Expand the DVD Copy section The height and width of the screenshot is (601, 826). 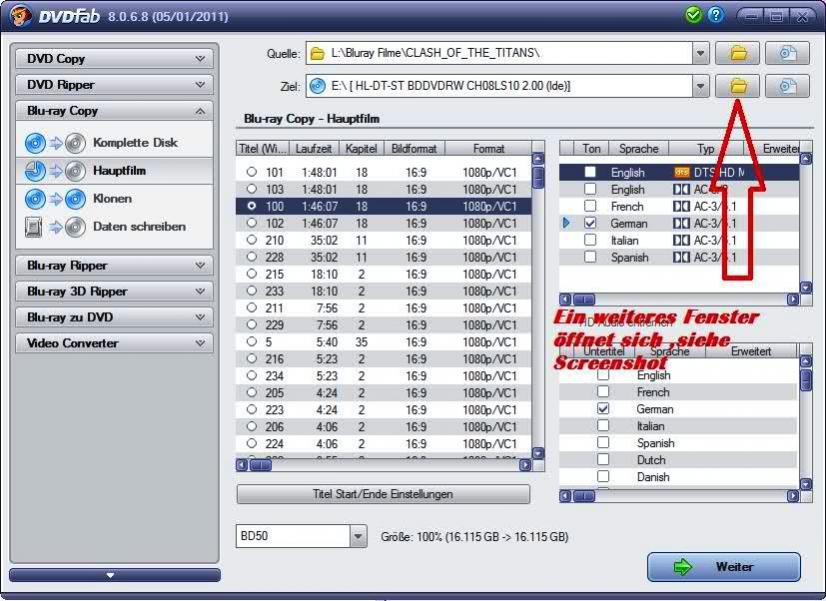pyautogui.click(x=114, y=58)
